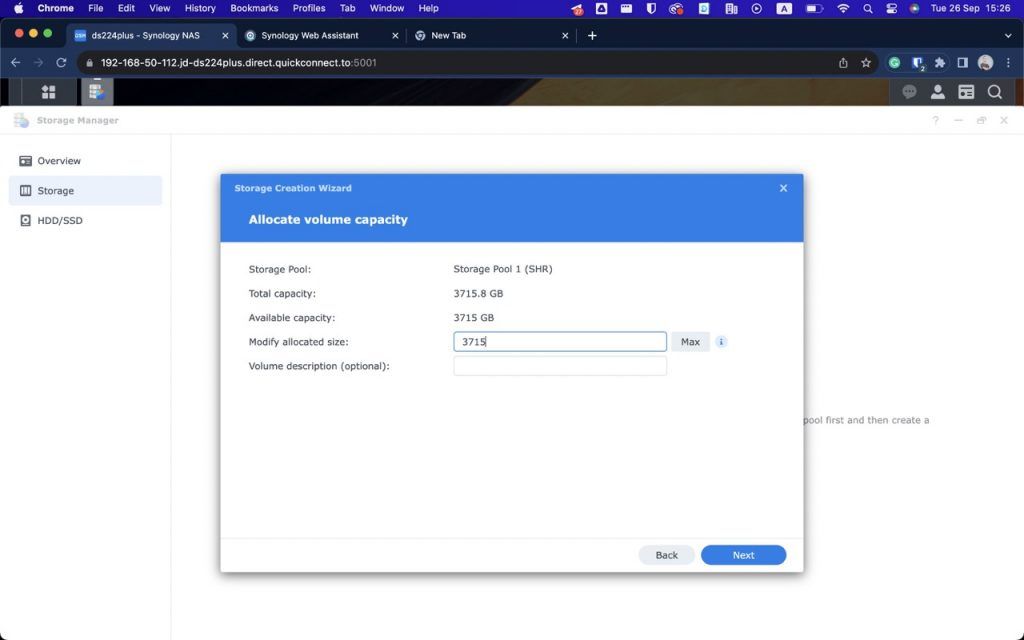
Task: Click the Chrome address bar URL
Action: tap(238, 63)
